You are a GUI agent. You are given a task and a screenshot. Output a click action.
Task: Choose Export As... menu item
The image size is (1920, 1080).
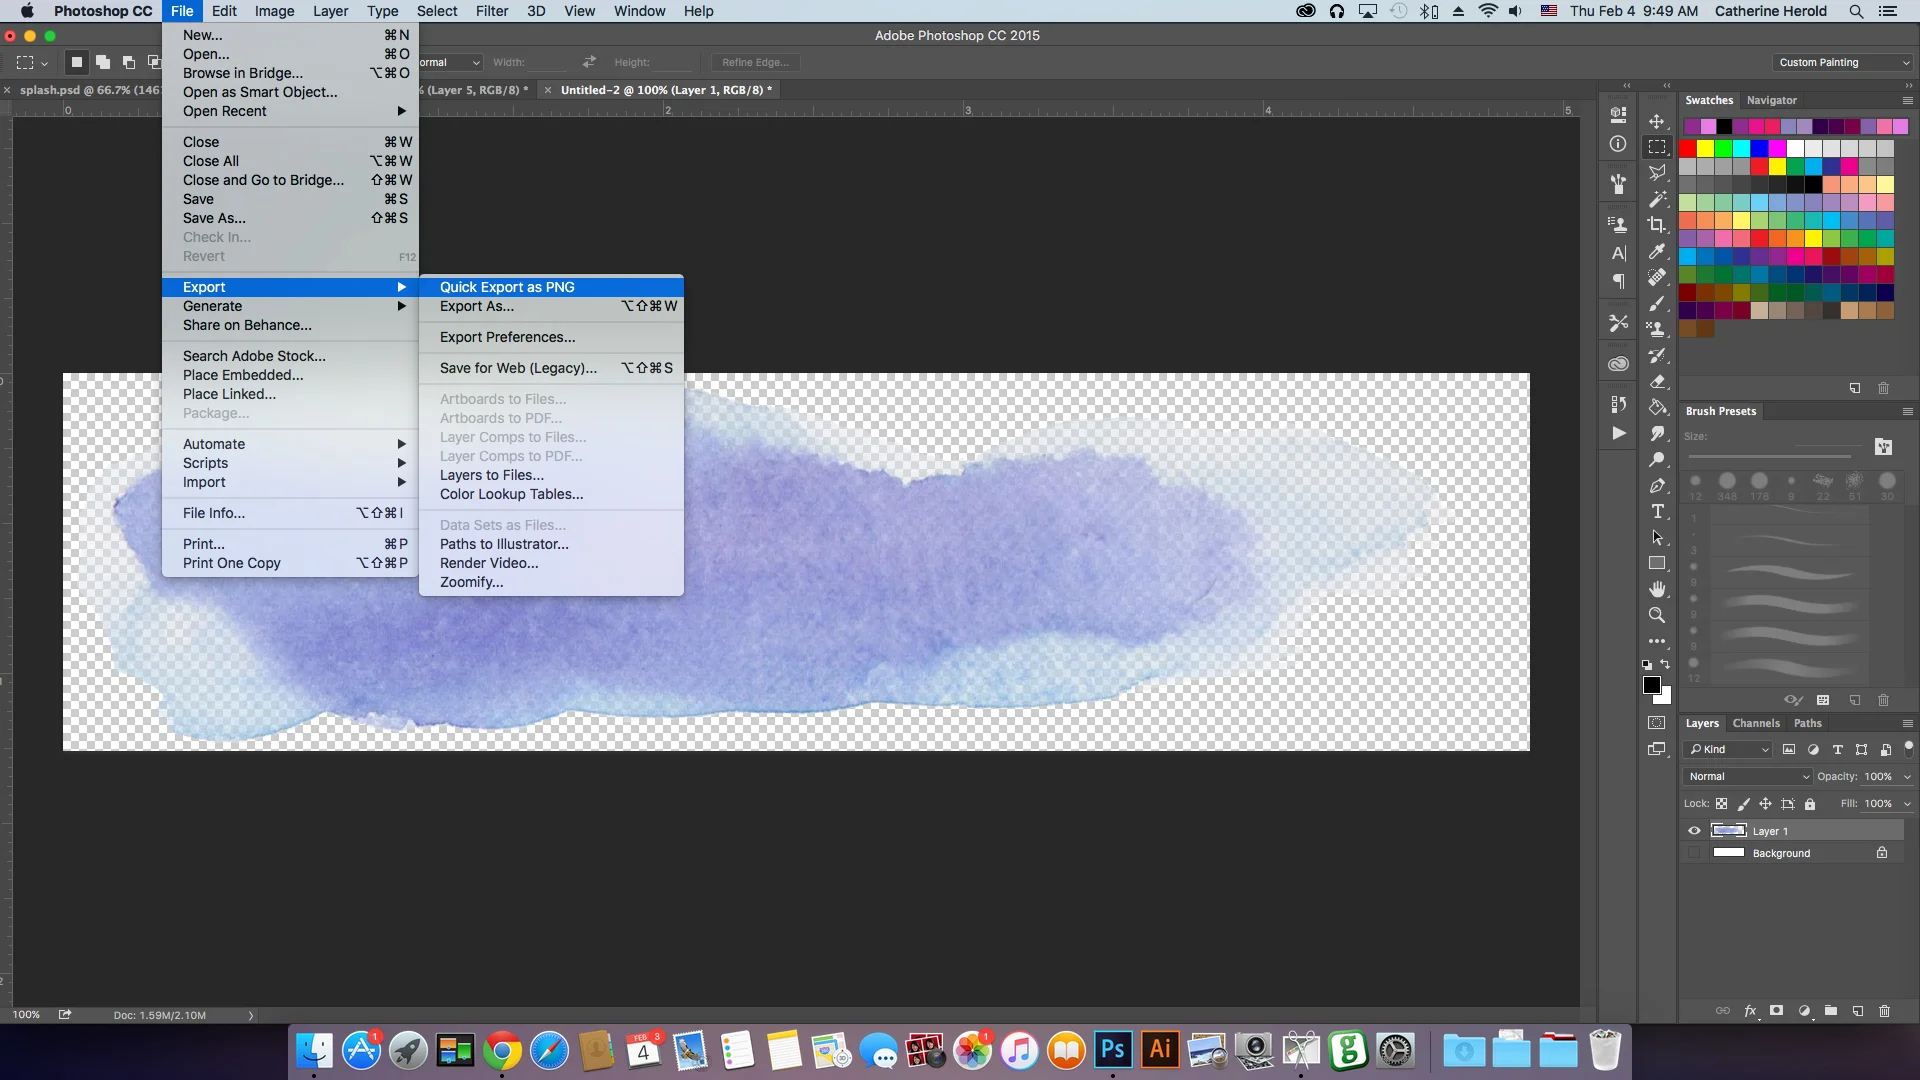(x=551, y=306)
